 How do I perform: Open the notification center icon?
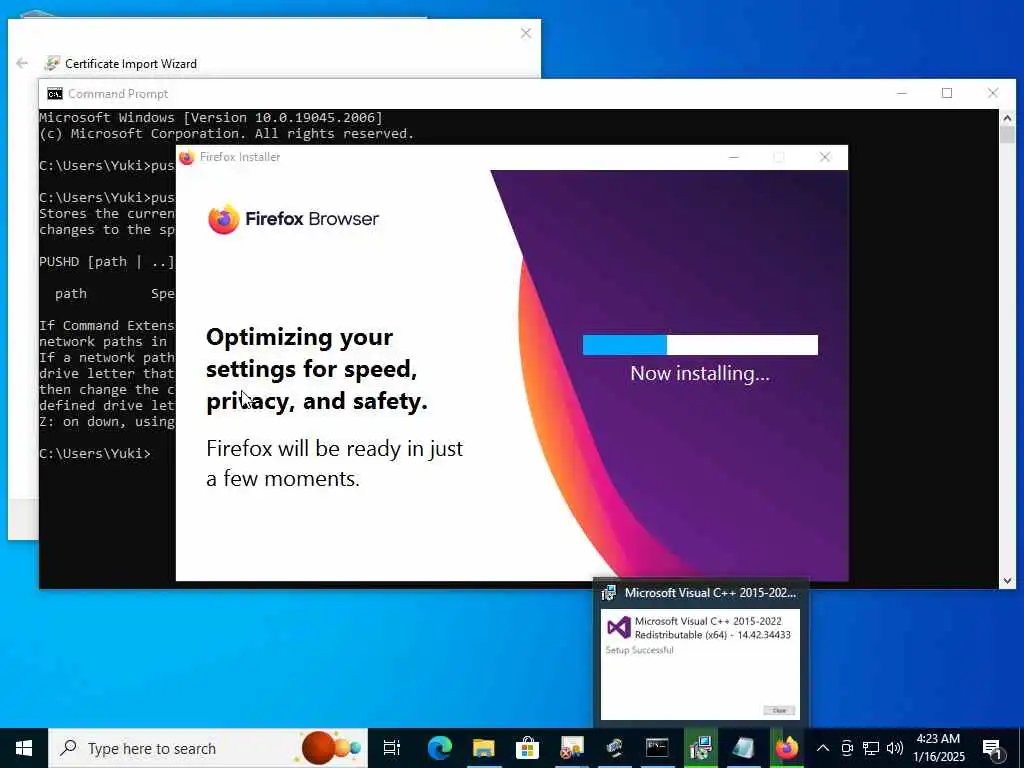(x=993, y=749)
